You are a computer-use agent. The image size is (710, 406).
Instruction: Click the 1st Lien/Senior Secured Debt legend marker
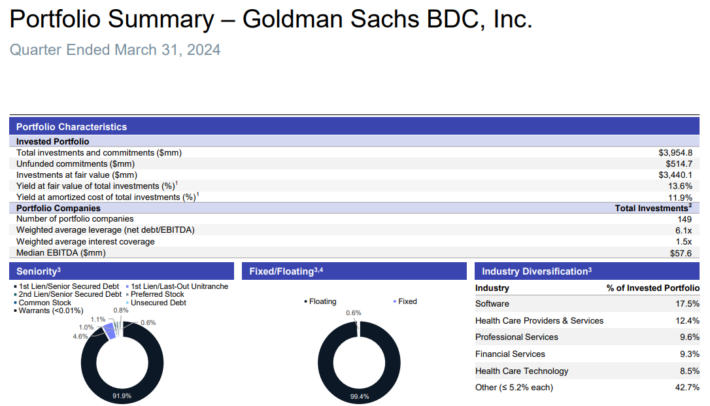point(16,287)
